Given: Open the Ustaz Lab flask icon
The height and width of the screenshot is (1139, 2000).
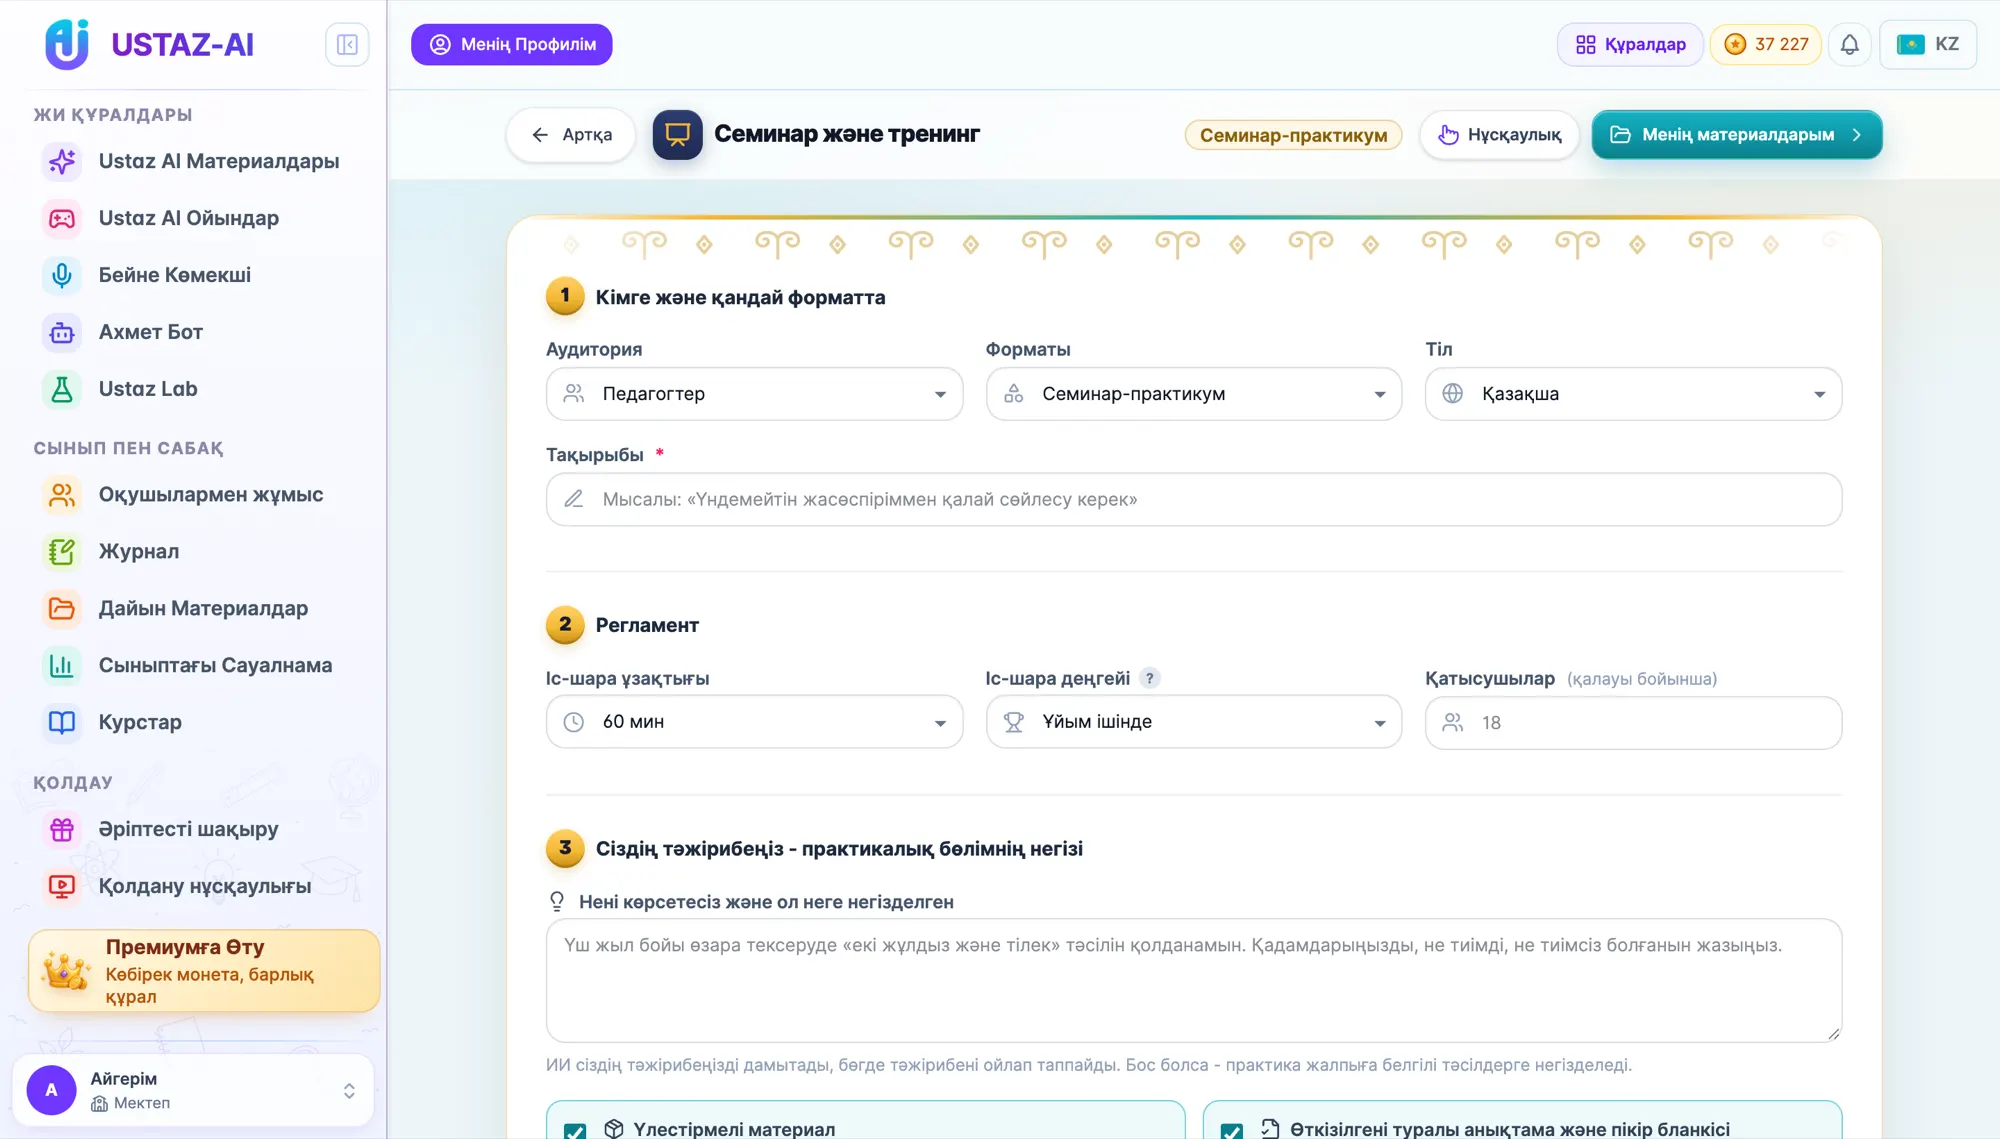Looking at the screenshot, I should (x=62, y=390).
